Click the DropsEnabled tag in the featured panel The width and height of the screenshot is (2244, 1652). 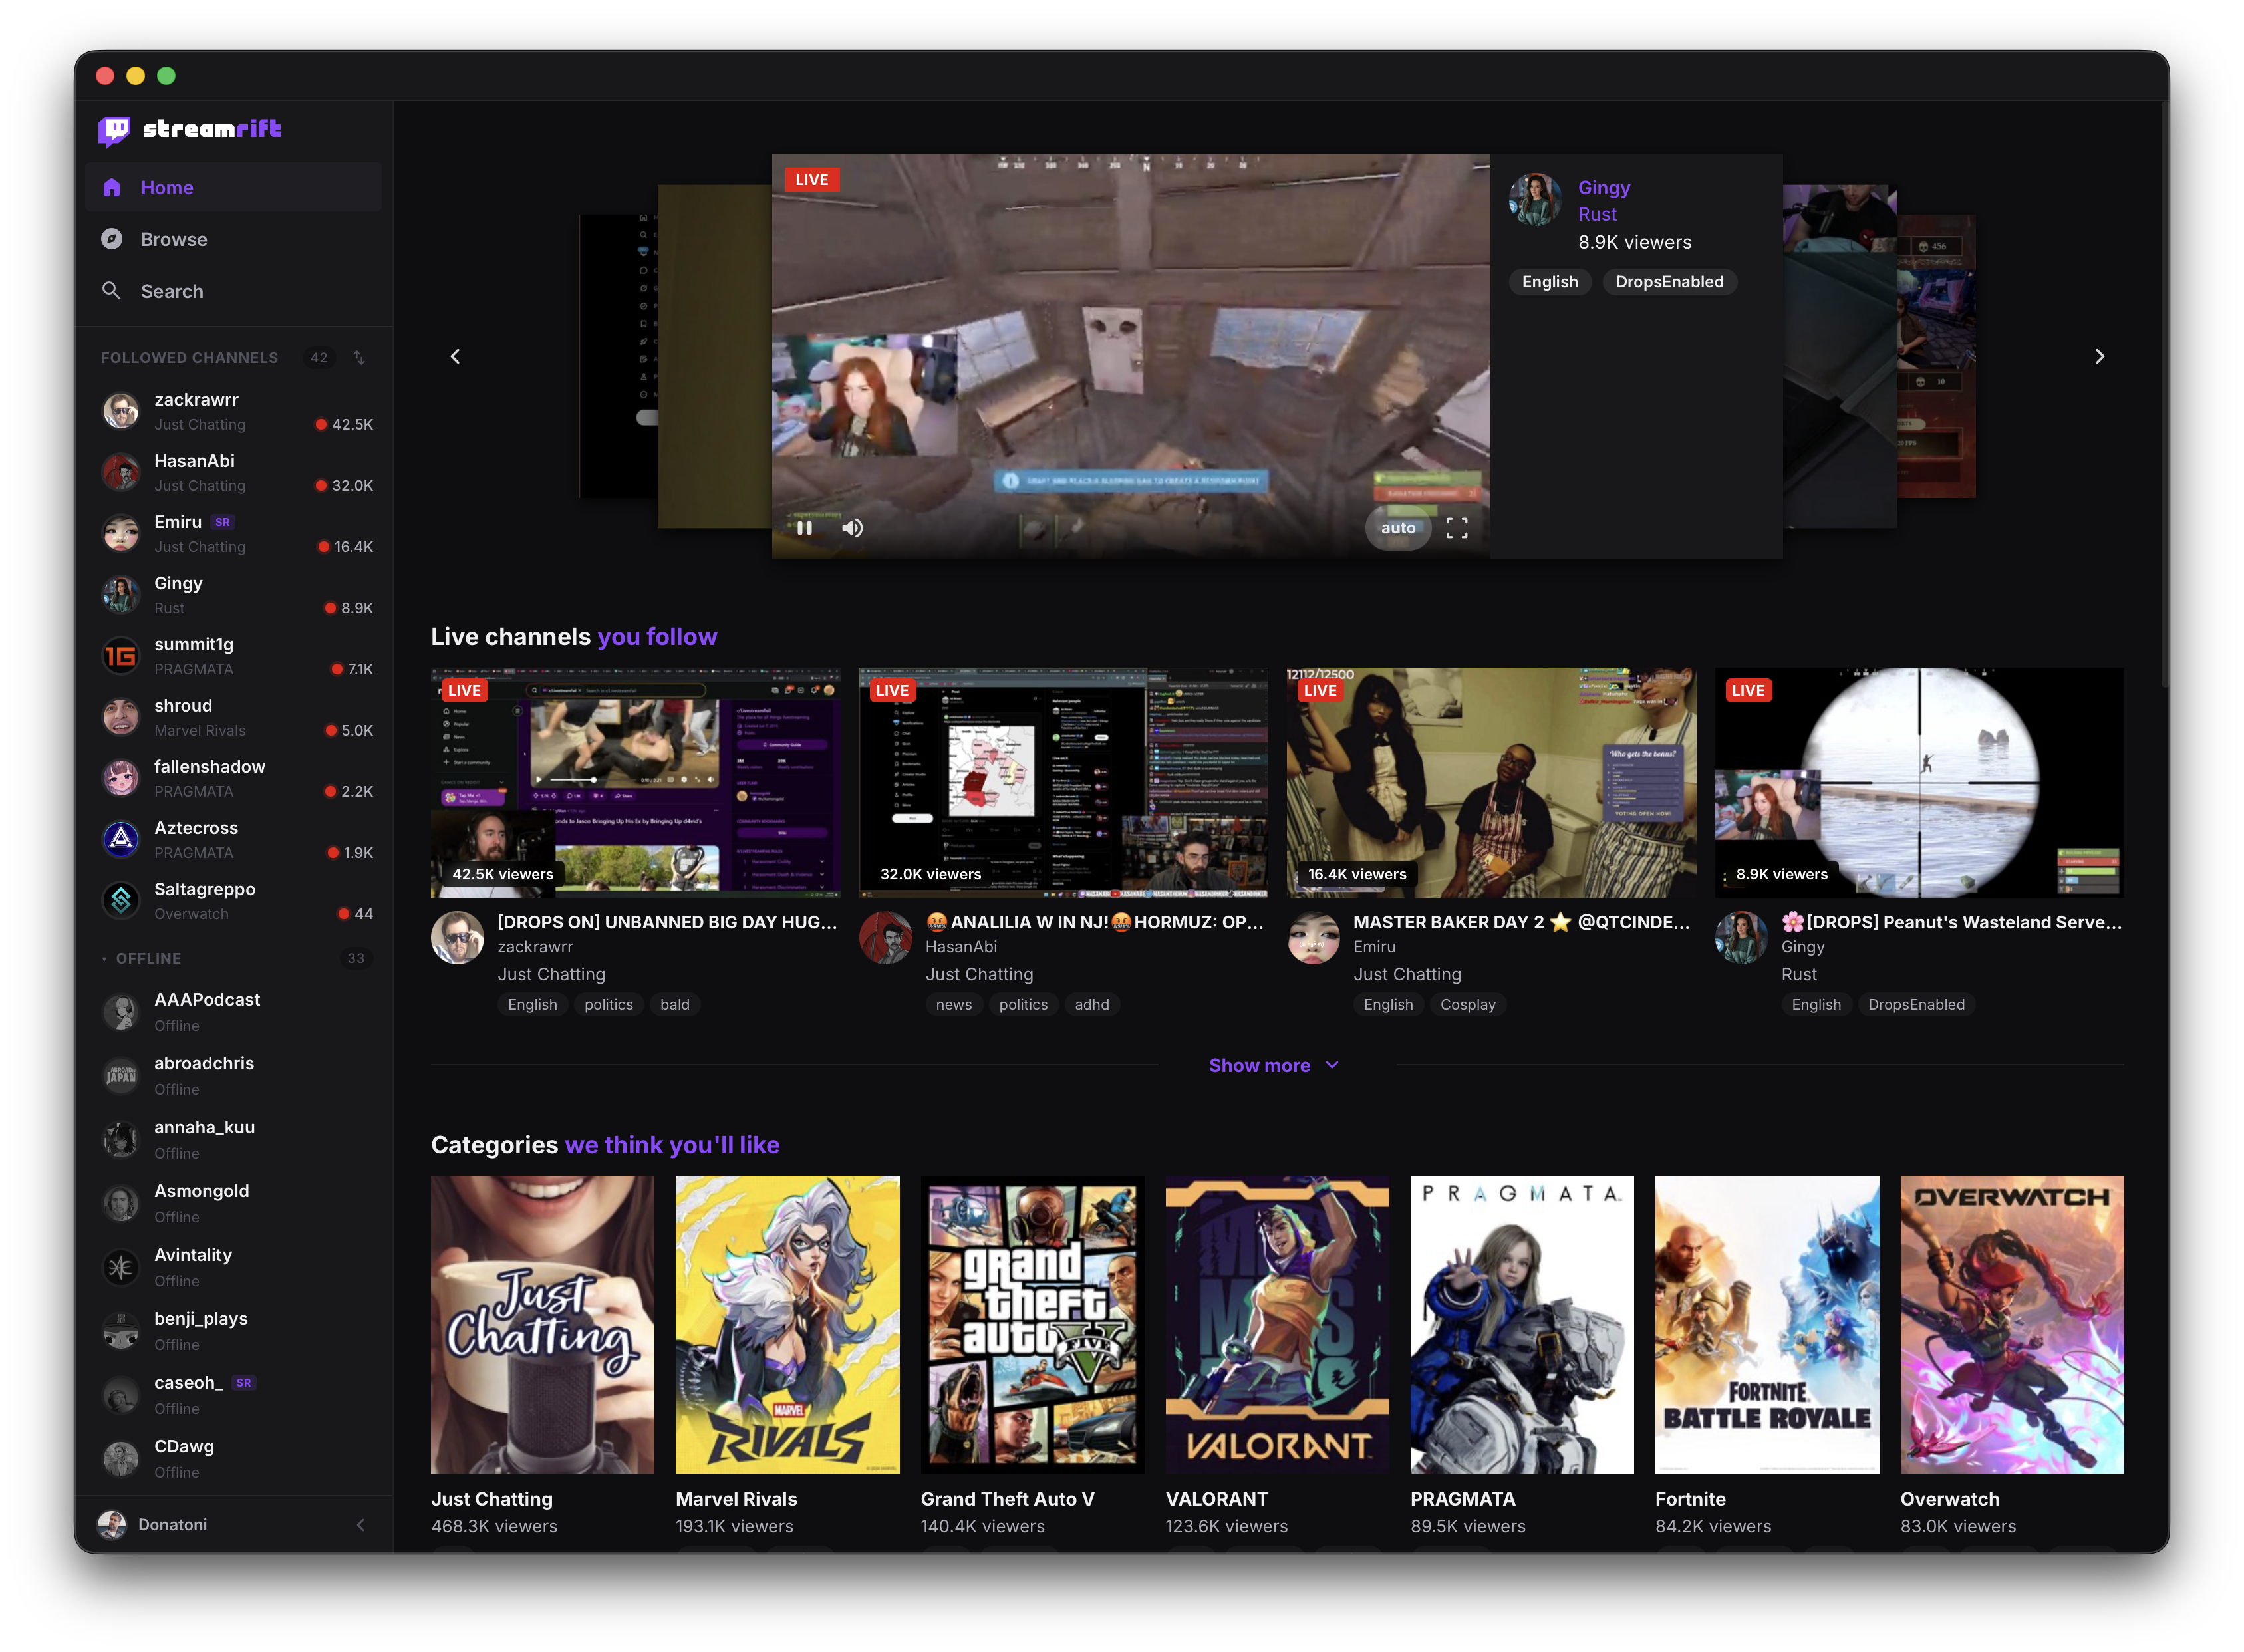[1669, 282]
